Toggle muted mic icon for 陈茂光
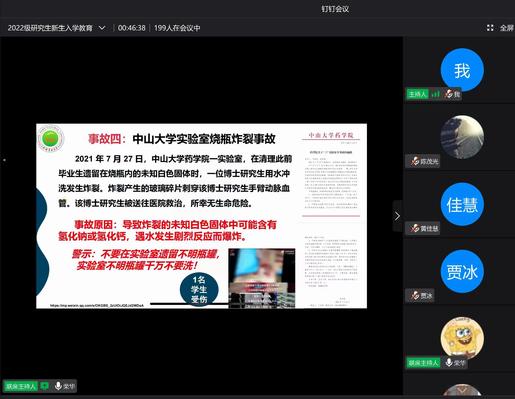 click(x=415, y=161)
